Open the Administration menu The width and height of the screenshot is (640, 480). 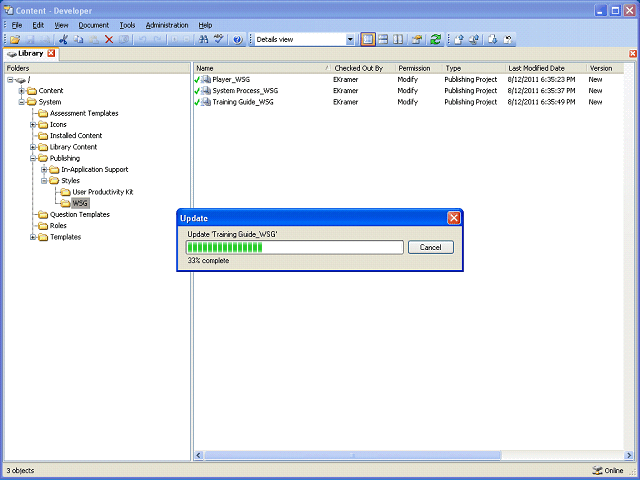[167, 25]
